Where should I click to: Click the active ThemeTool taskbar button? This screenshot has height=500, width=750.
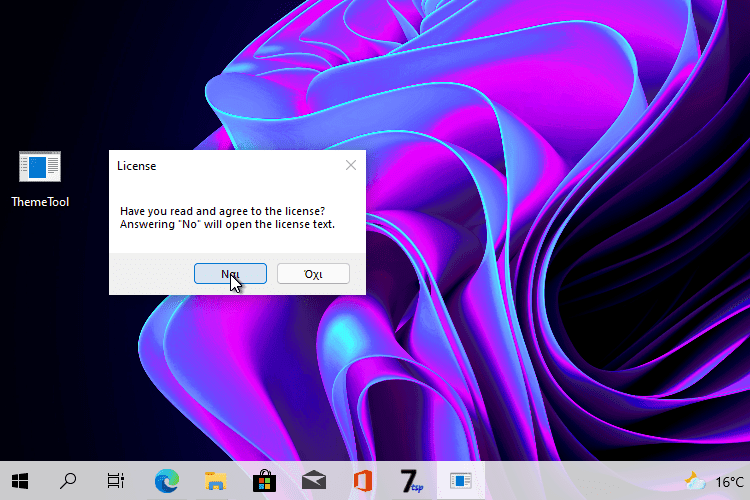click(460, 481)
